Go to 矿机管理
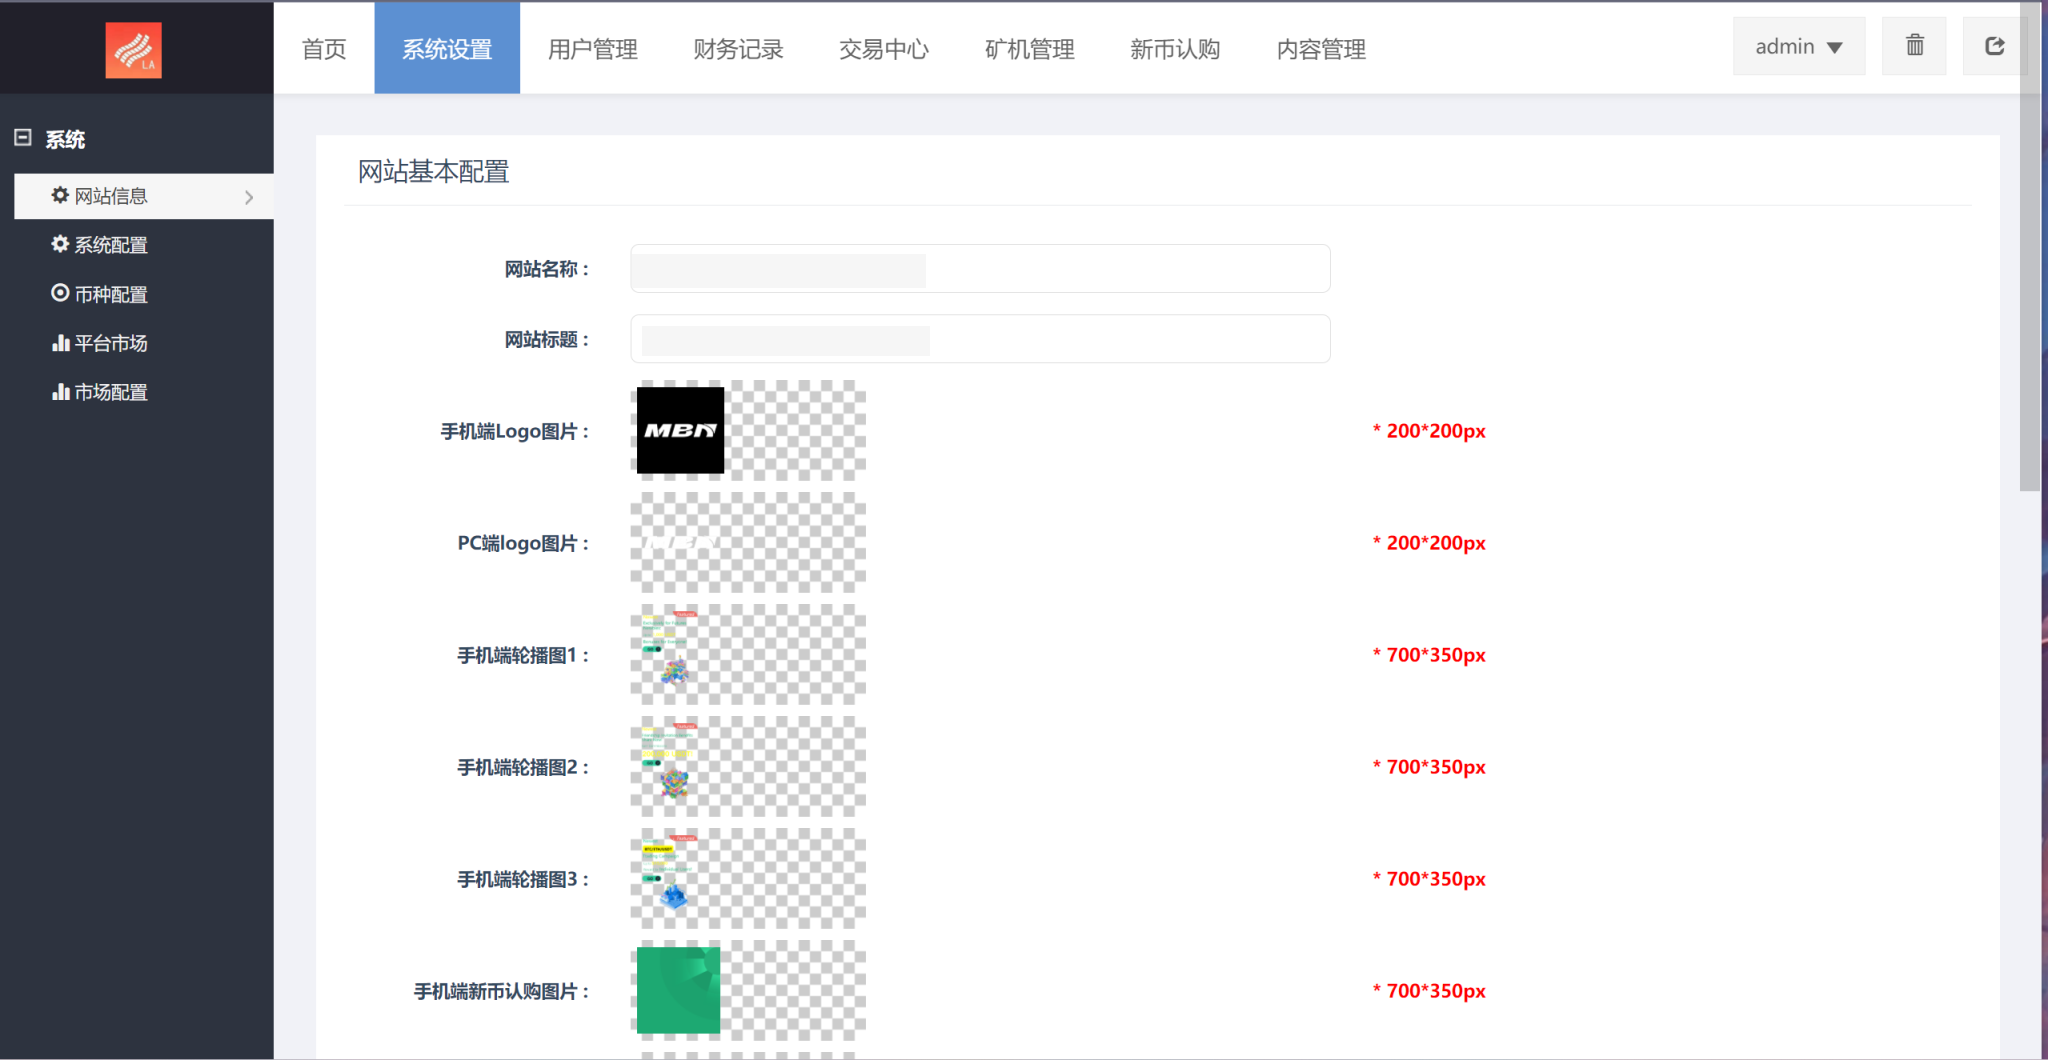 click(1029, 49)
